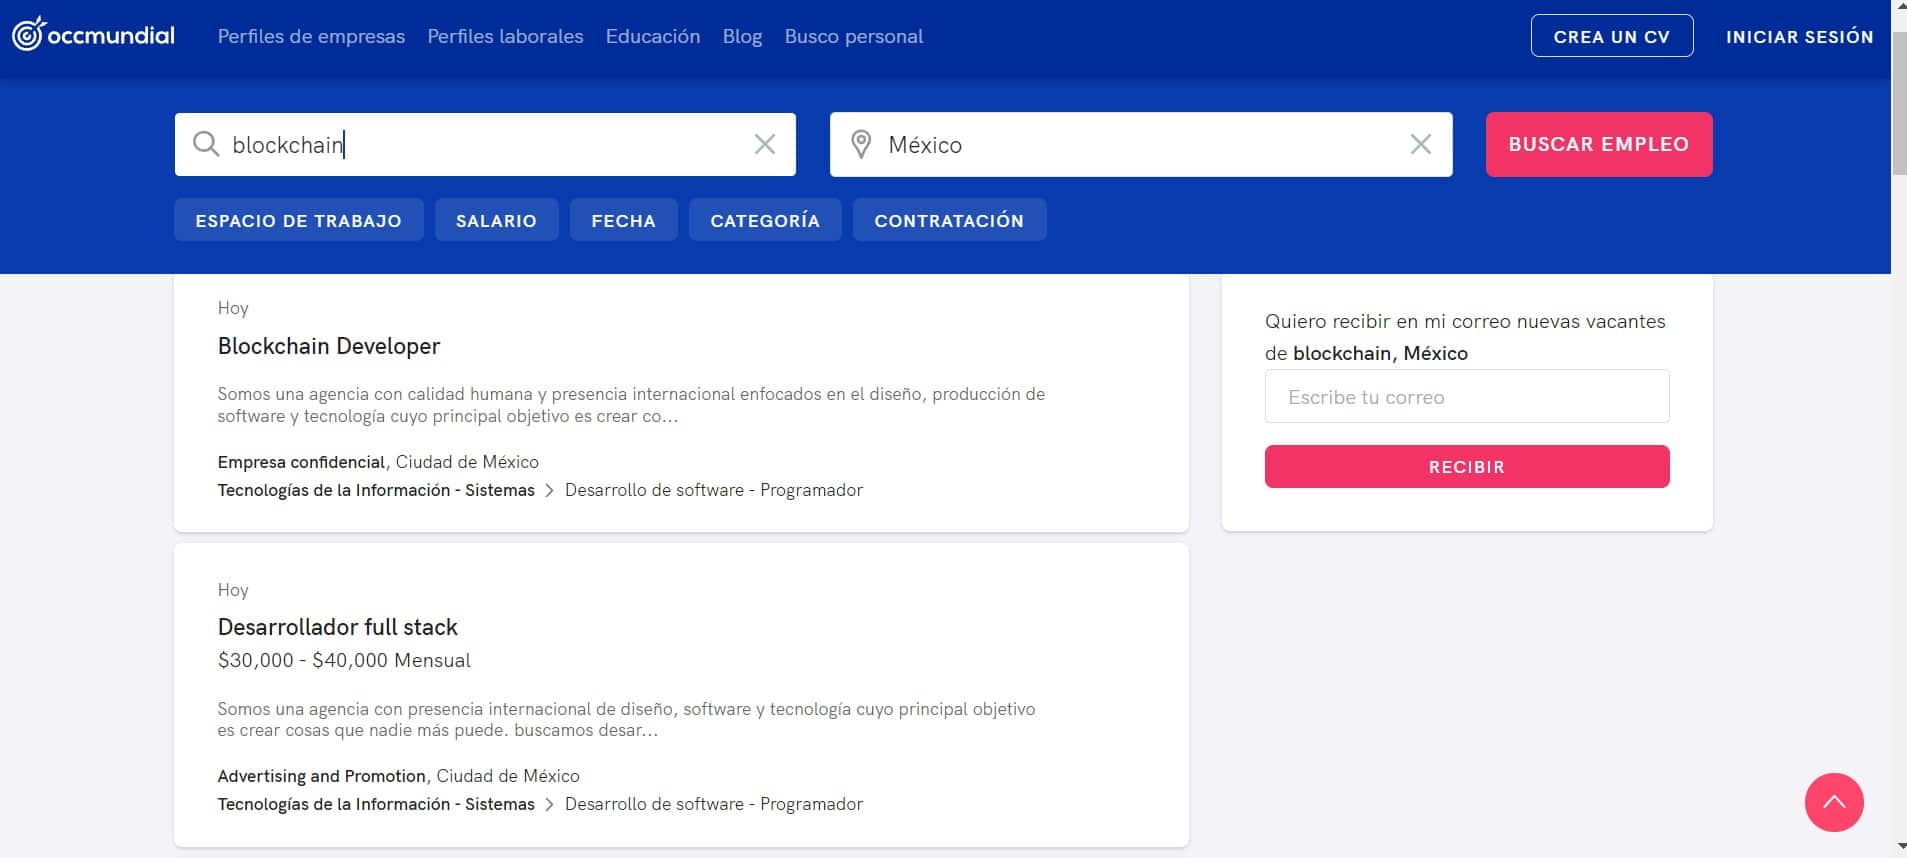Click category link in Desarrollador full stack card
Screen dimensions: 1907x858
(x=376, y=804)
